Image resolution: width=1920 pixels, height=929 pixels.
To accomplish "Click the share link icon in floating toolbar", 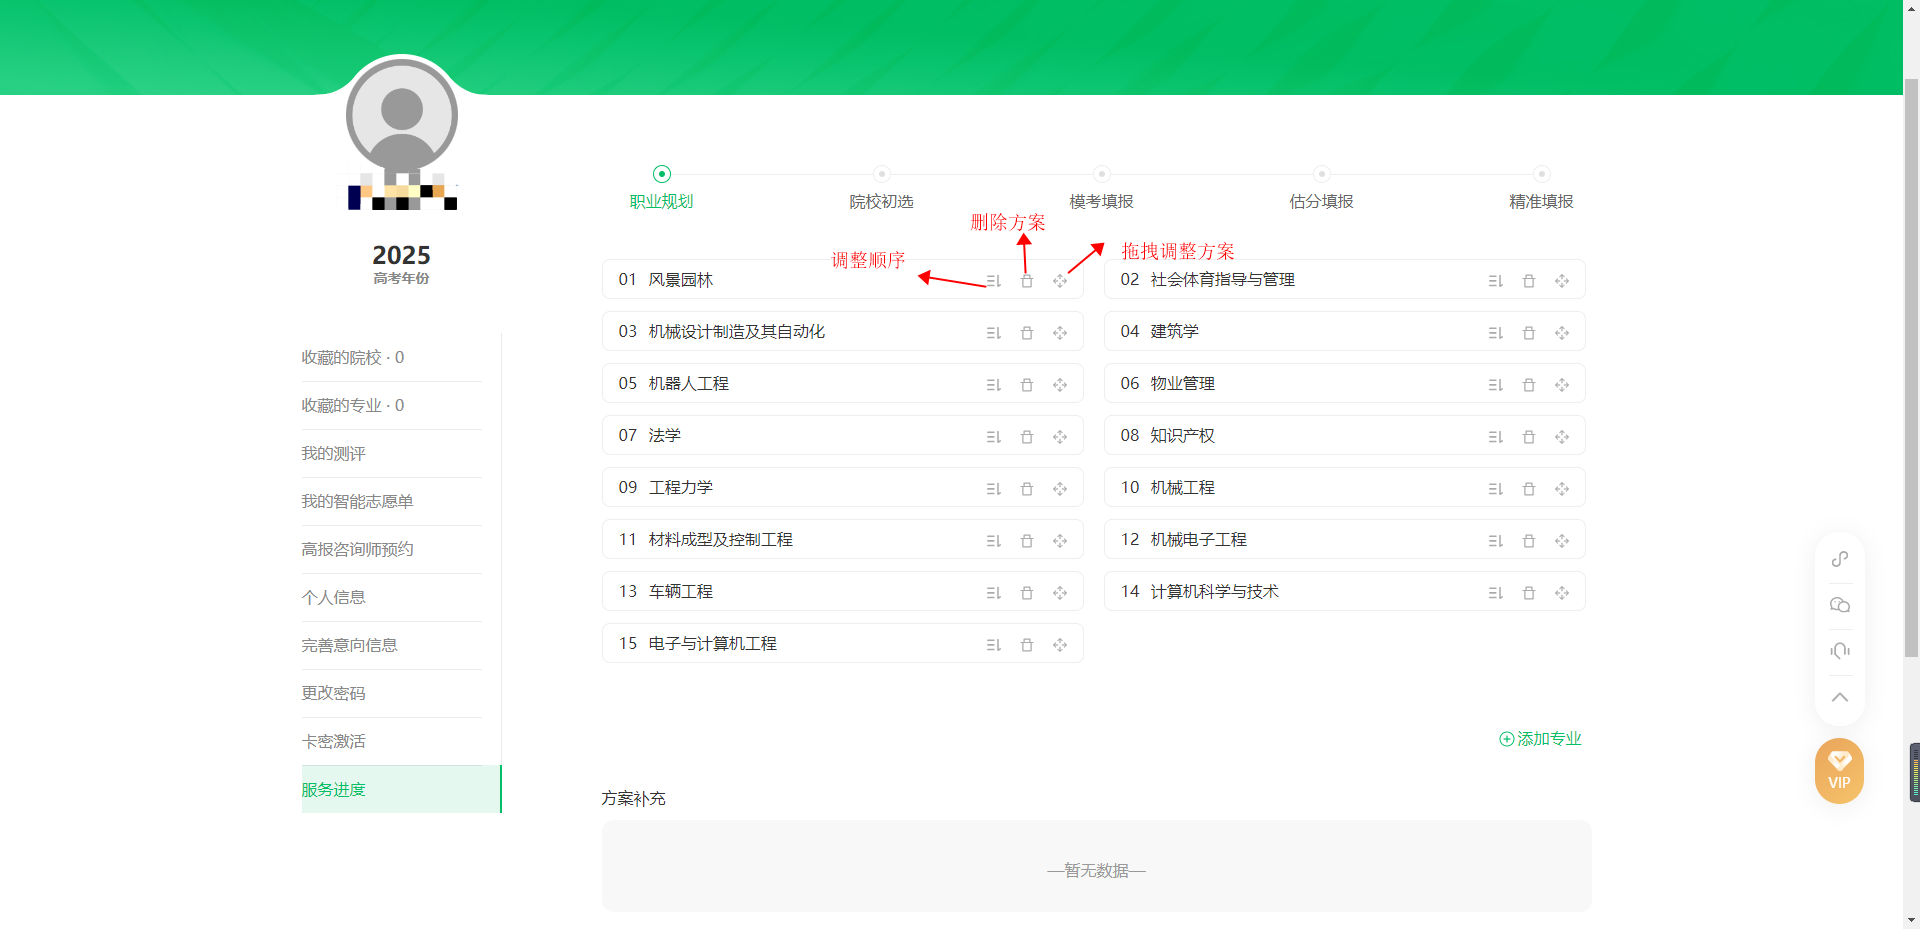I will point(1840,558).
